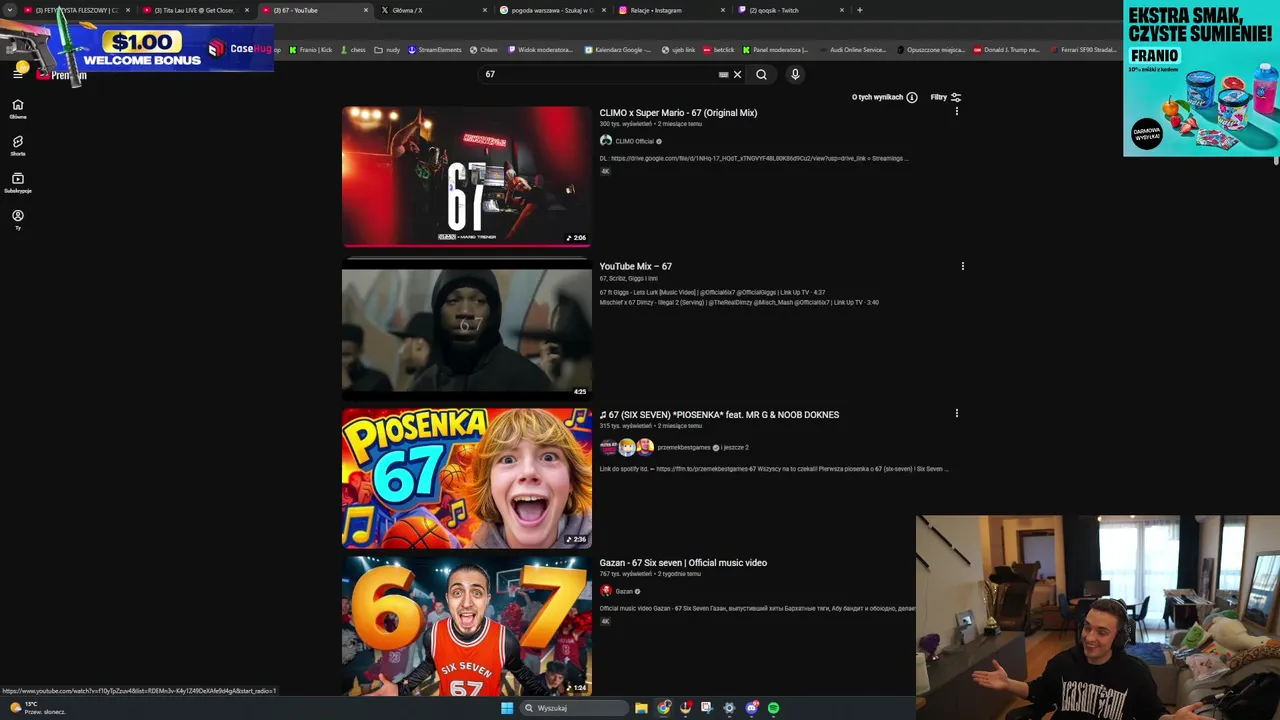Viewport: 1280px width, 720px height.
Task: Switch to the 'Główna / X' browser tab
Action: (x=432, y=10)
